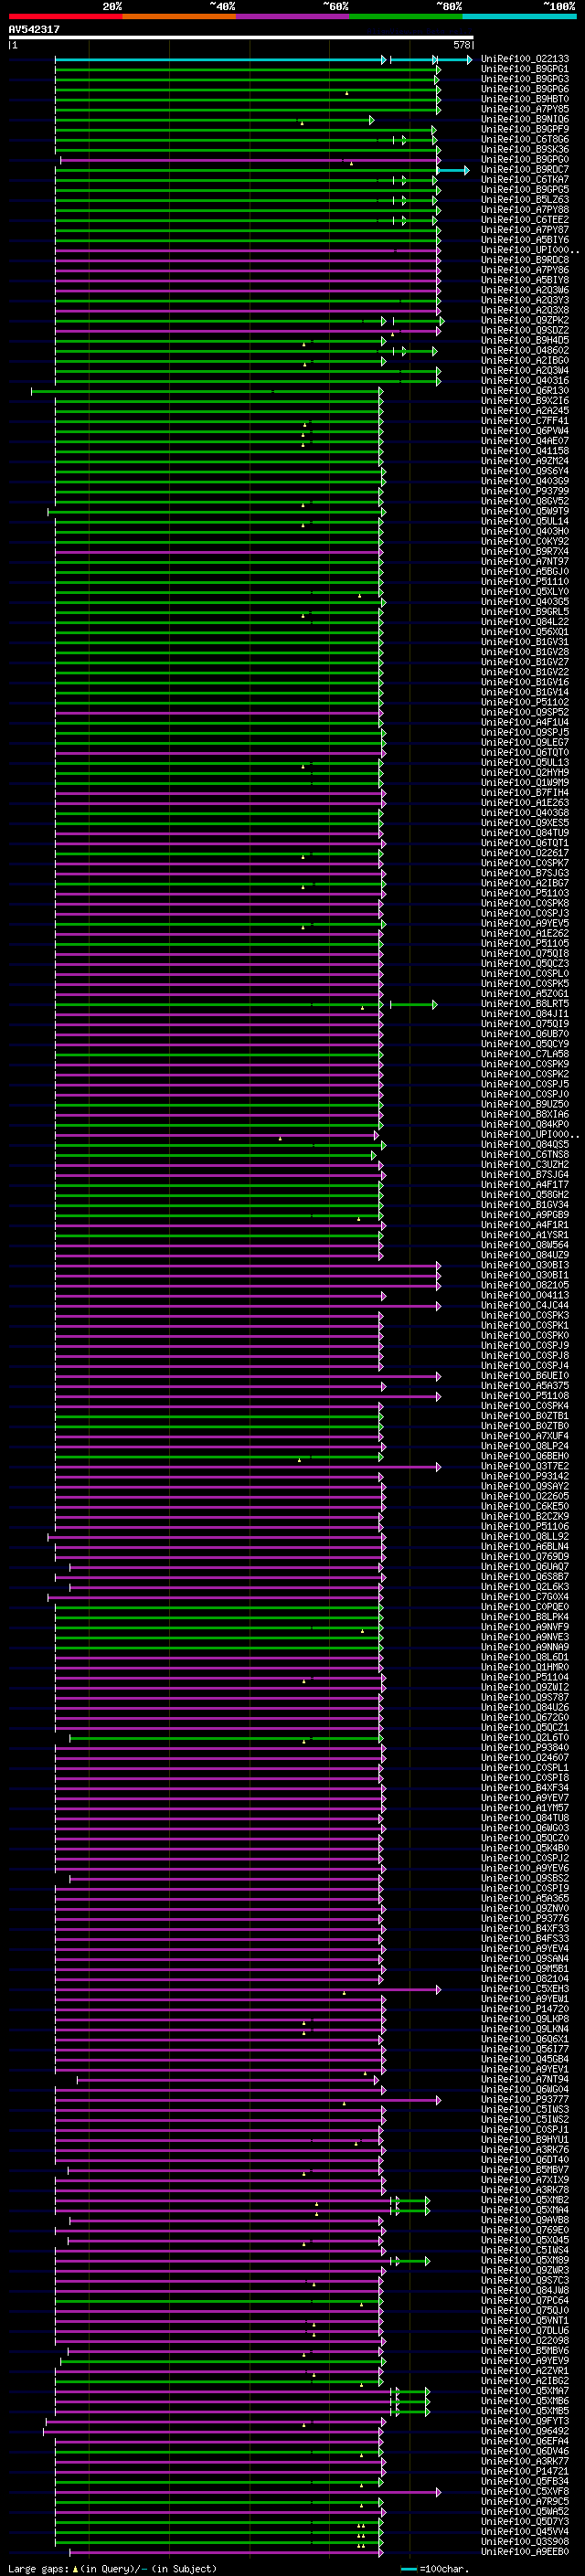Select the UniRef100_C7LA58 label
This screenshot has height=2576, width=585.
pos(525,1054)
